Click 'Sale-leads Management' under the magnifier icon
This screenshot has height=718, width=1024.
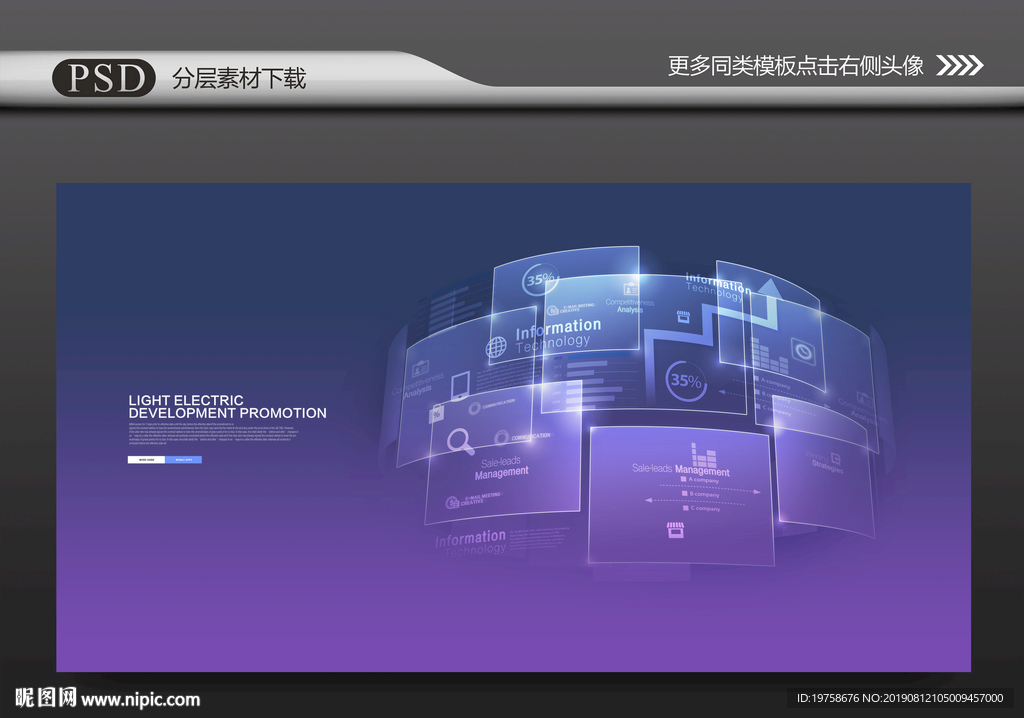[501, 468]
